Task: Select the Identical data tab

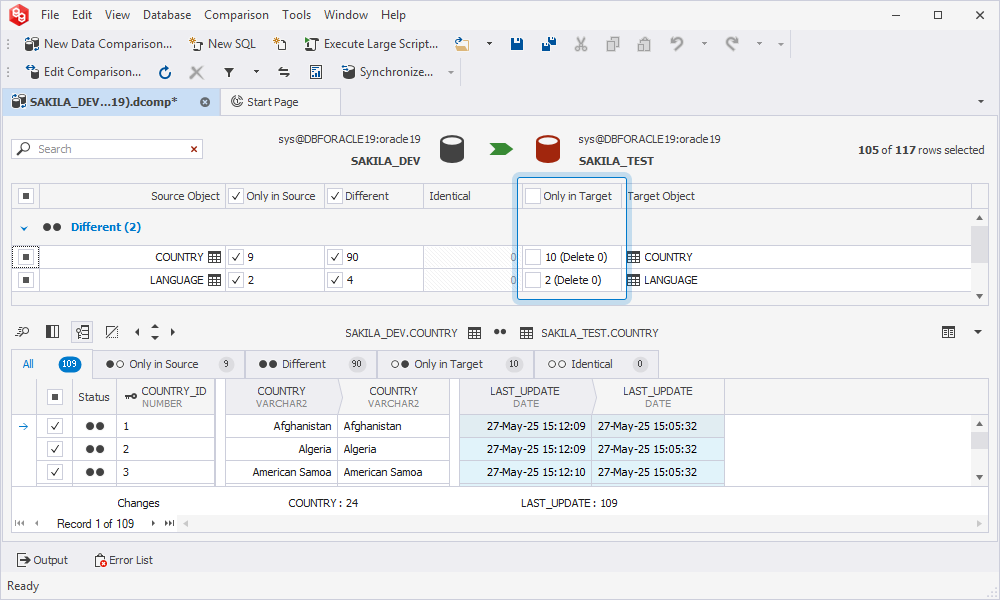Action: point(596,364)
